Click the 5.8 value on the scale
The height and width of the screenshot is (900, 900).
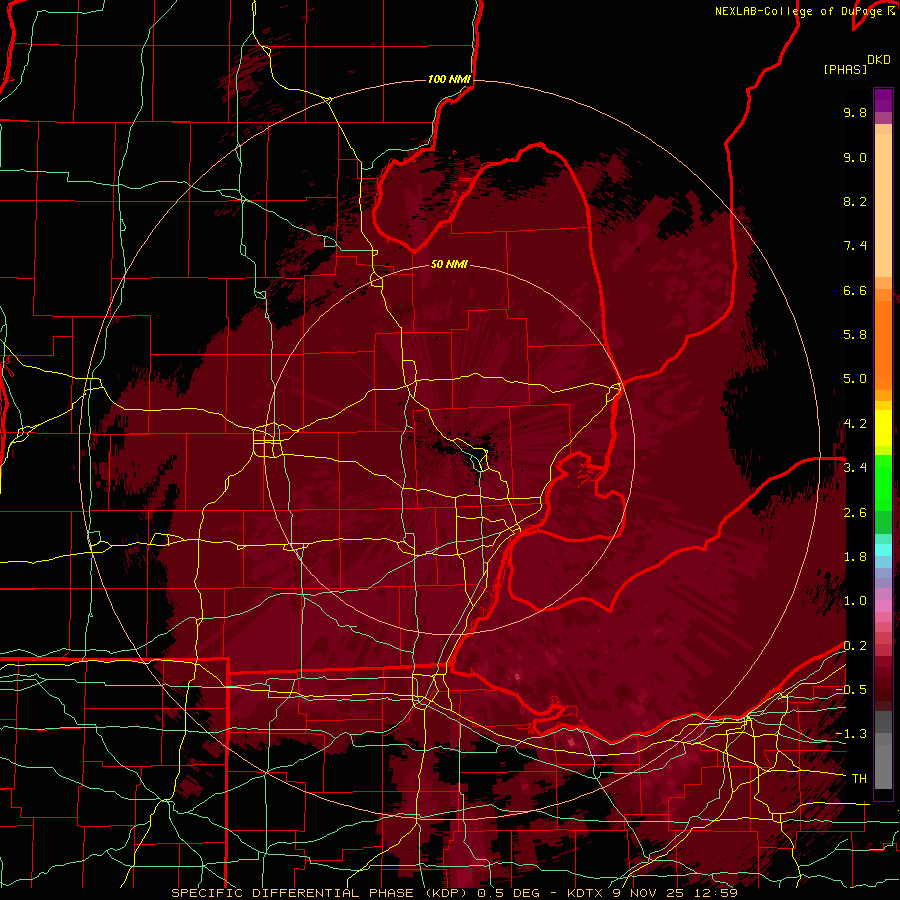[x=855, y=335]
